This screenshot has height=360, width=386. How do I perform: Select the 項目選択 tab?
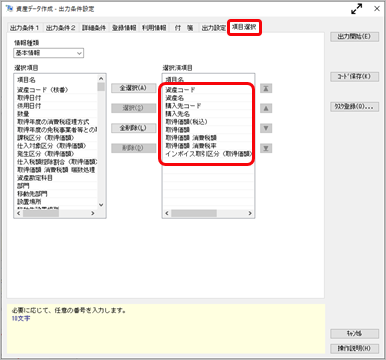pos(244,27)
